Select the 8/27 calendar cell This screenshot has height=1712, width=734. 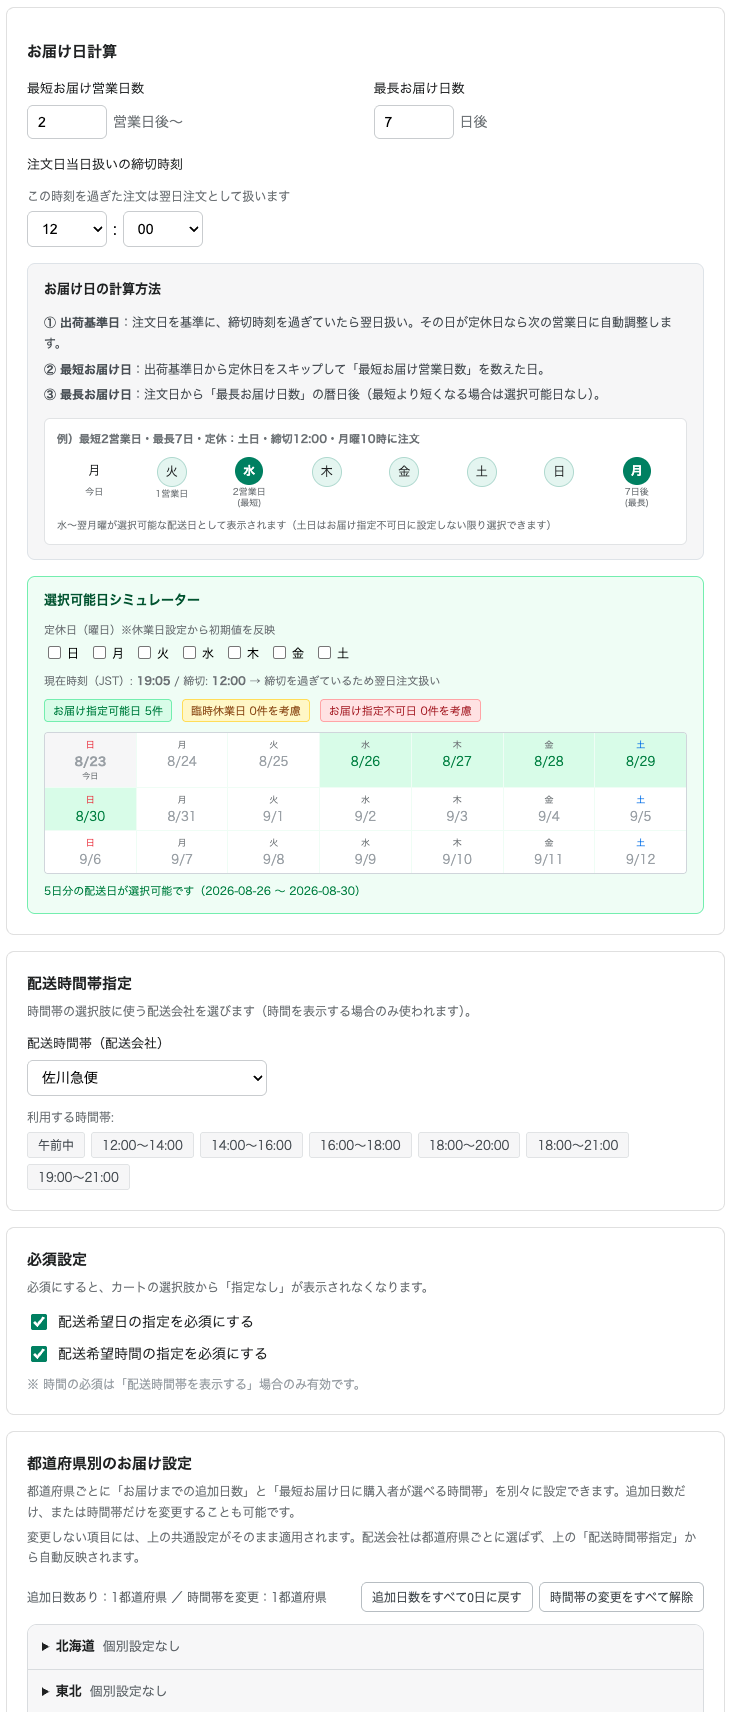point(457,760)
